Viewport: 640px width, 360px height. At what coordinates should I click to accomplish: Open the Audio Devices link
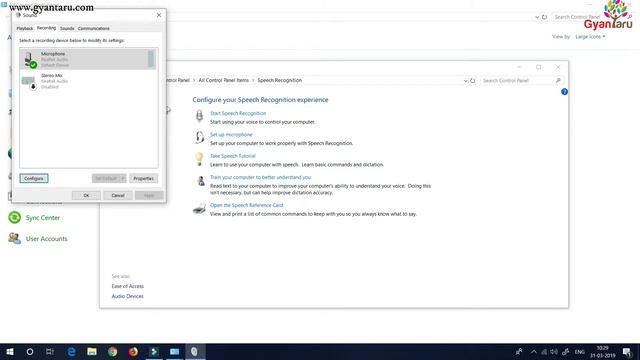pyautogui.click(x=127, y=296)
